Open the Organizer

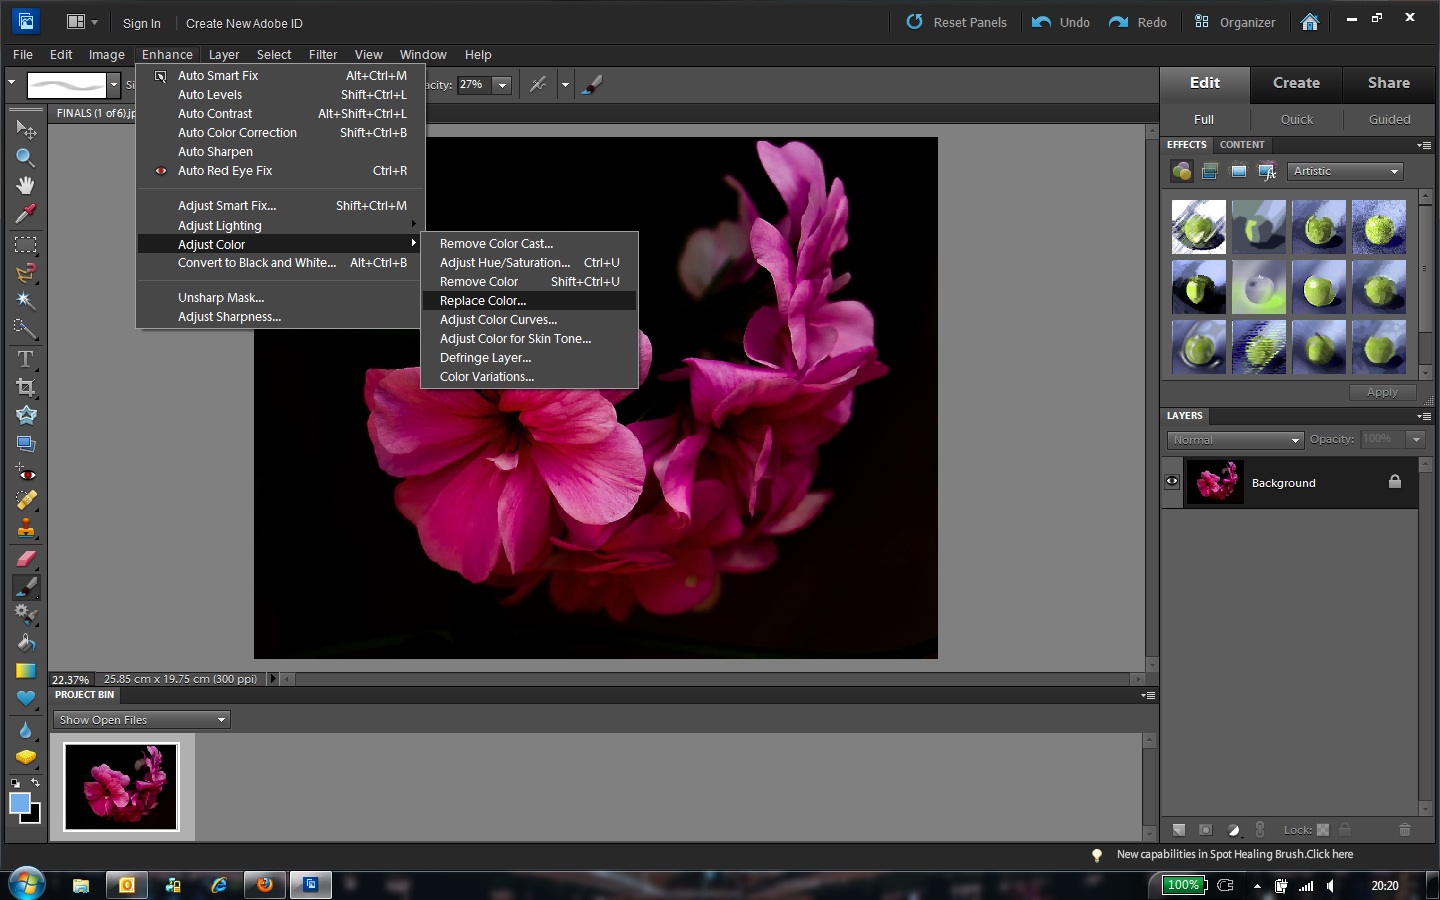coord(1235,22)
